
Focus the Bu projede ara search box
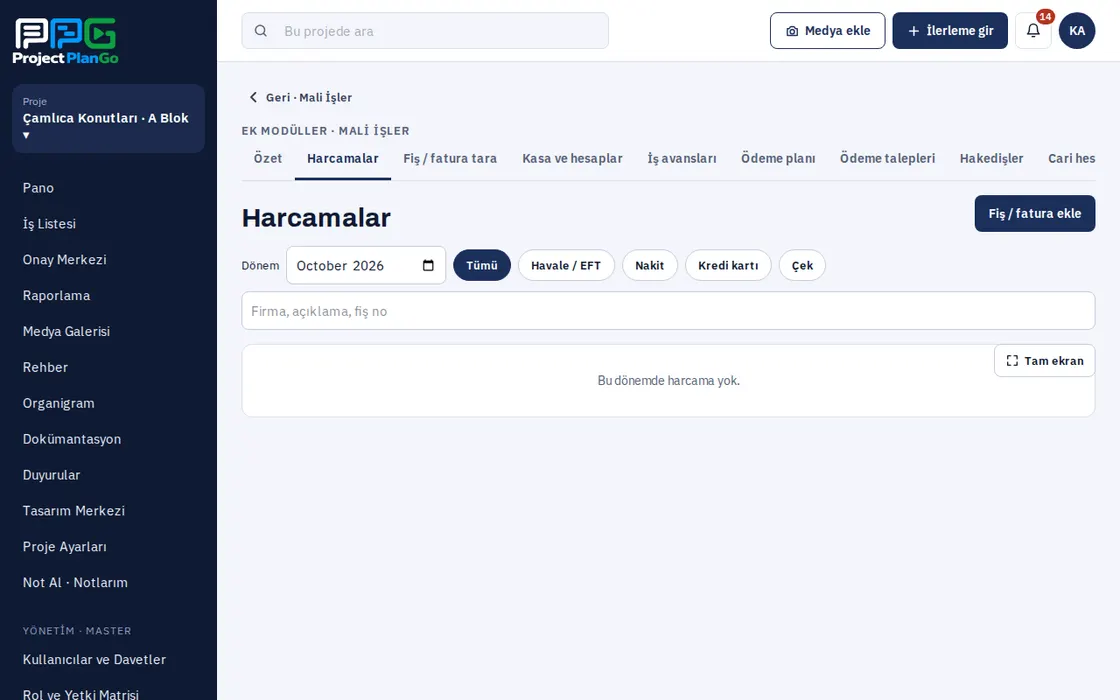[425, 31]
